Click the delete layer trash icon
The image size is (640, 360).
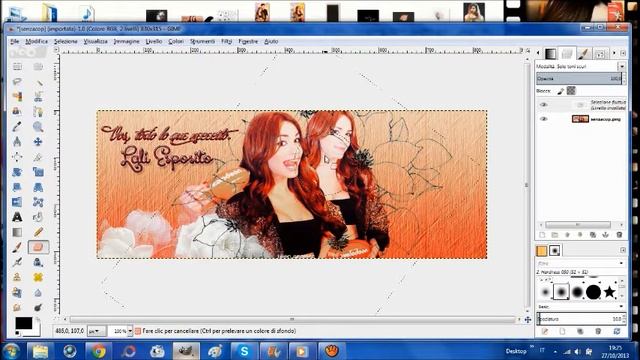(619, 235)
